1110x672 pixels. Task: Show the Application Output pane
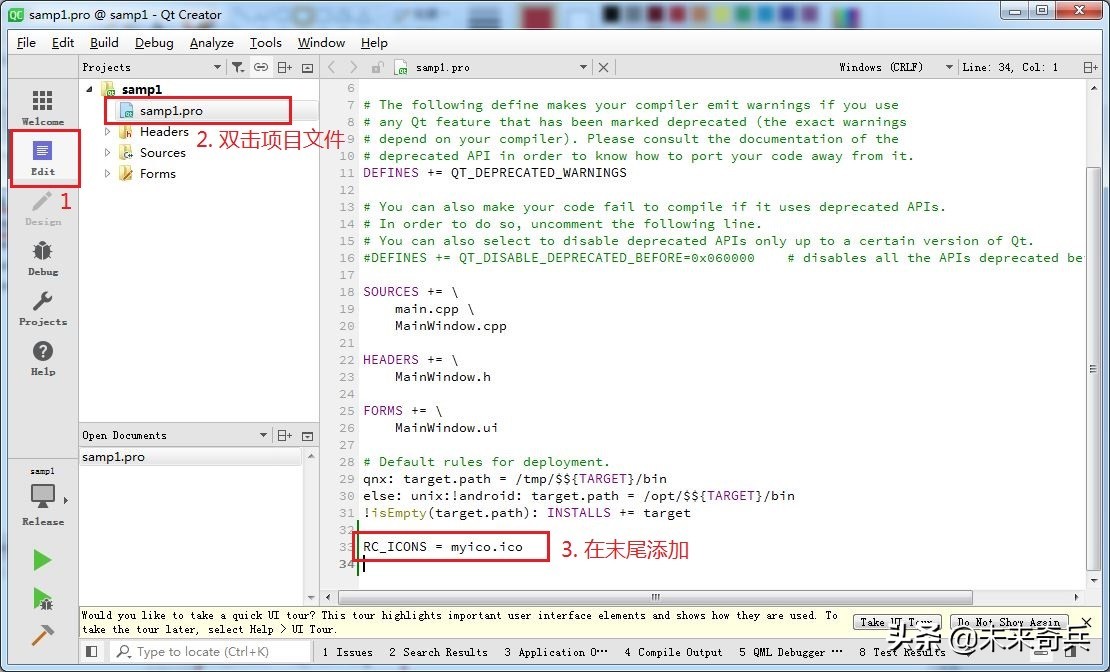click(x=556, y=652)
